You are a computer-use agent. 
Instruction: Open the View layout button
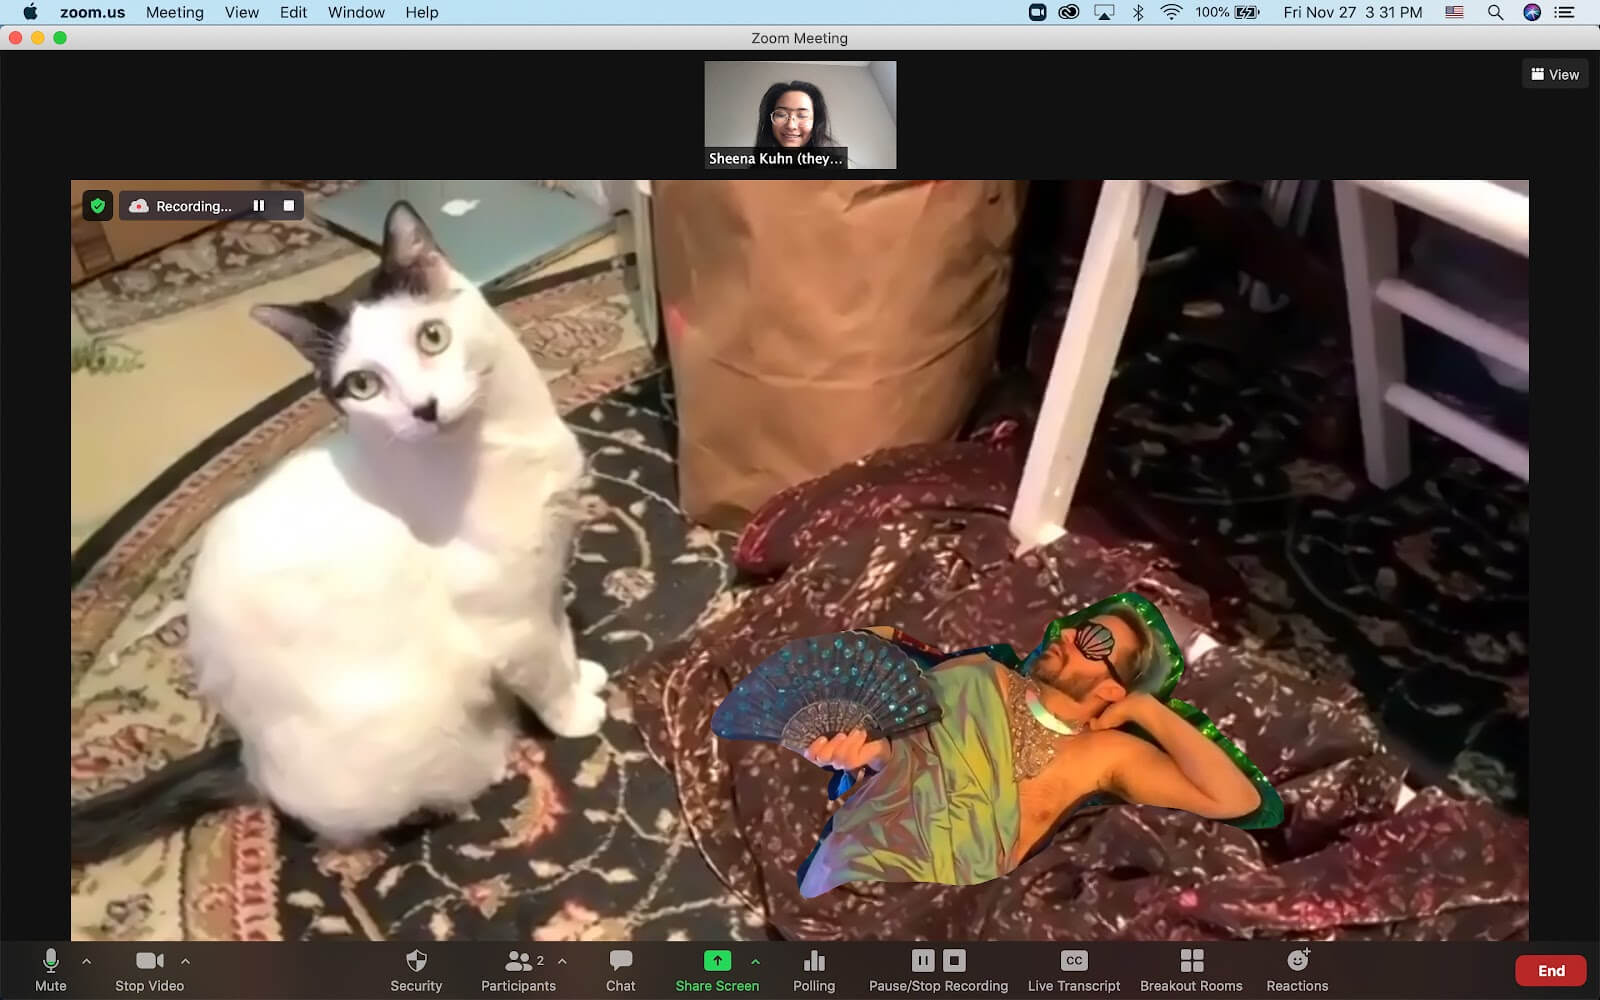click(1555, 74)
